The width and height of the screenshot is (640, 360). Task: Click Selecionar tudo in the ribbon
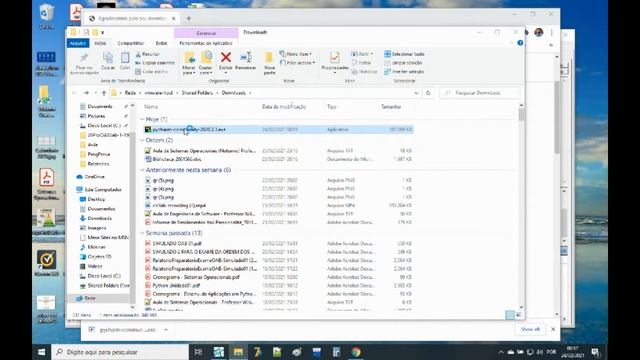coord(404,54)
